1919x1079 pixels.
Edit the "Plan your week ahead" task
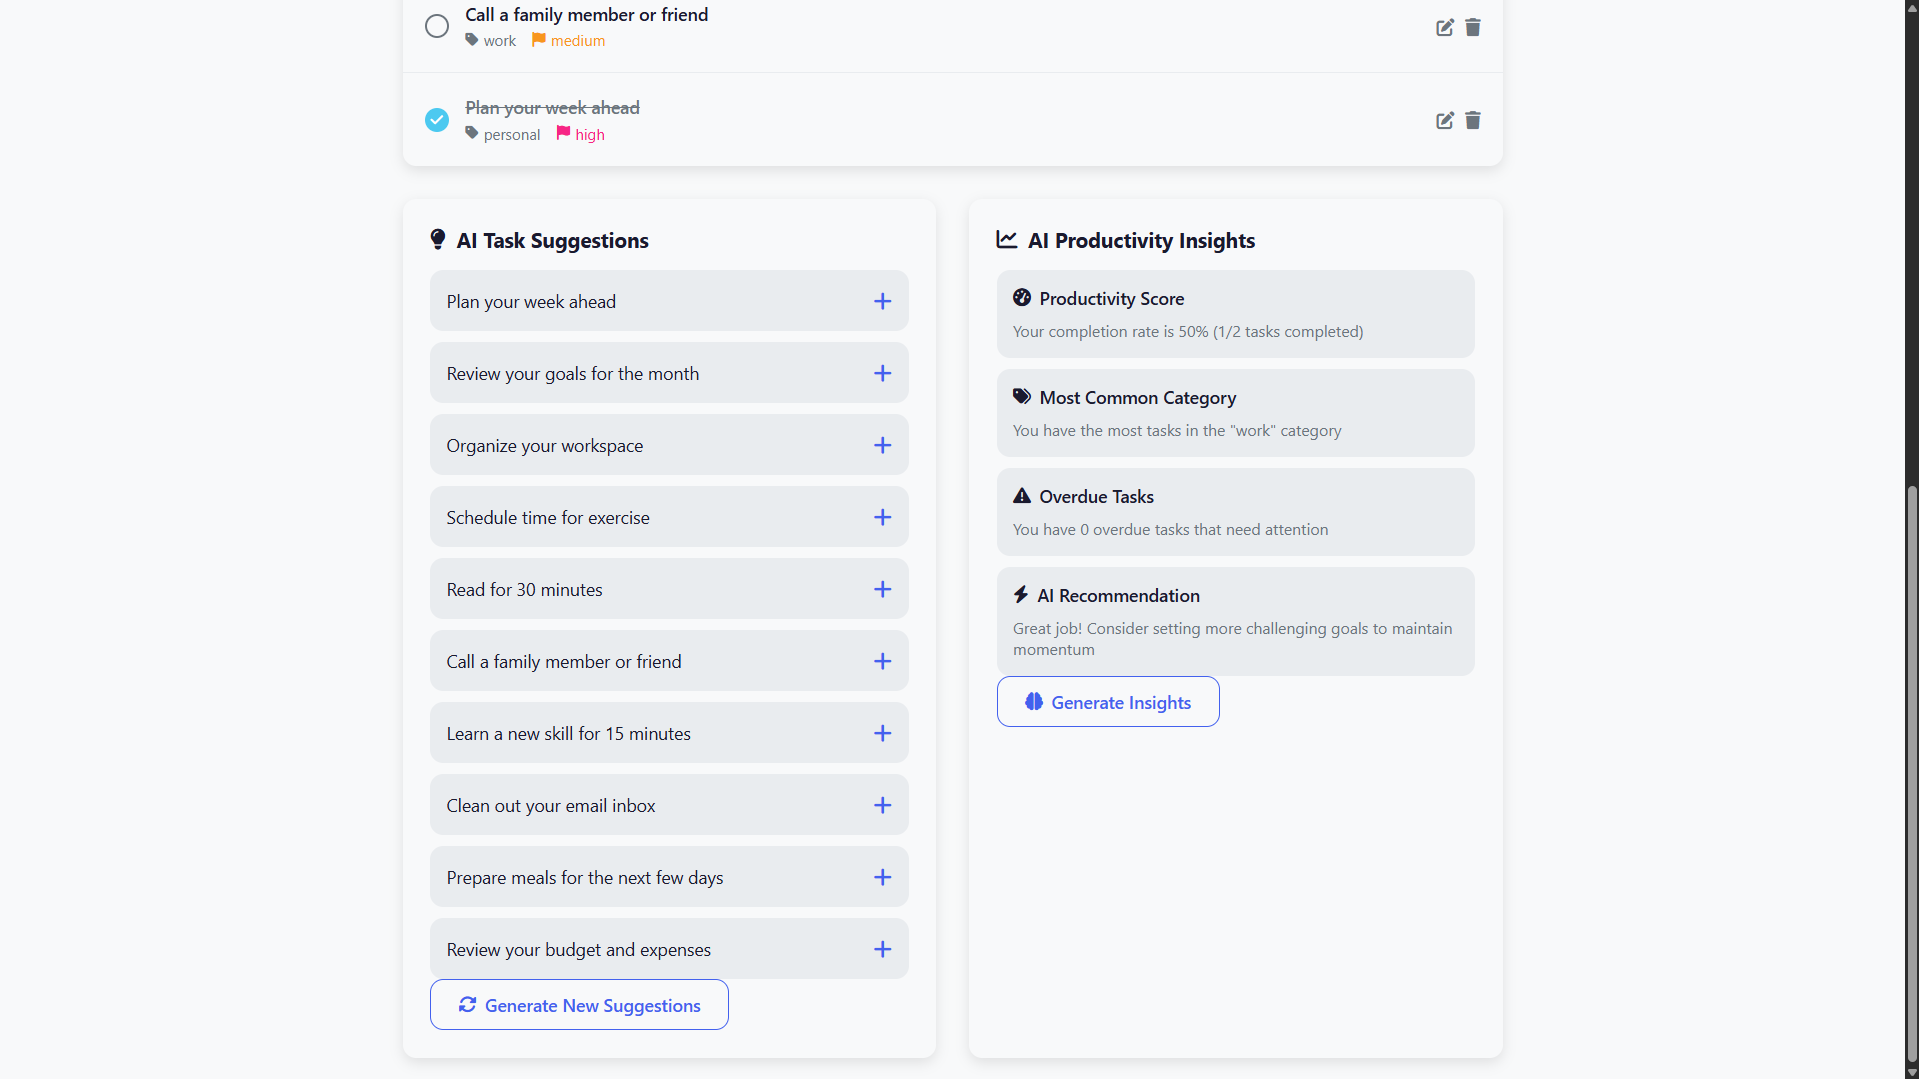(x=1444, y=120)
